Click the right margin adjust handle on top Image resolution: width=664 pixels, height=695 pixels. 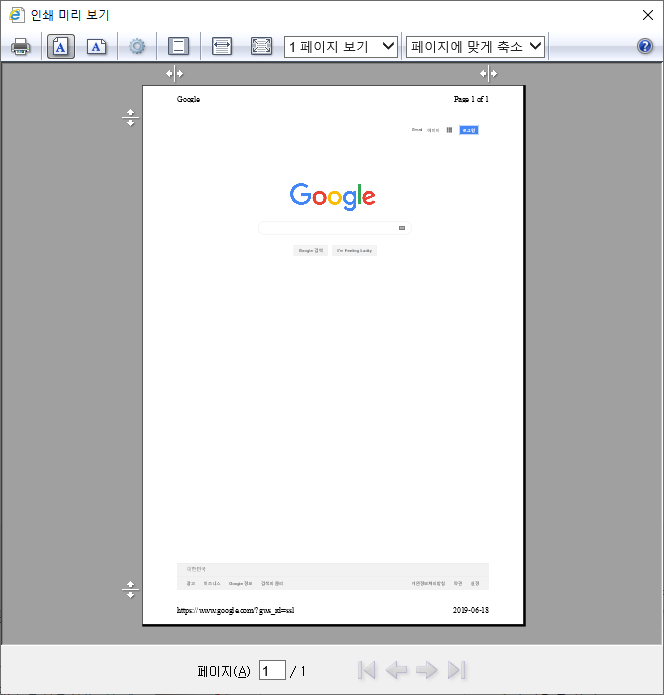tap(488, 74)
